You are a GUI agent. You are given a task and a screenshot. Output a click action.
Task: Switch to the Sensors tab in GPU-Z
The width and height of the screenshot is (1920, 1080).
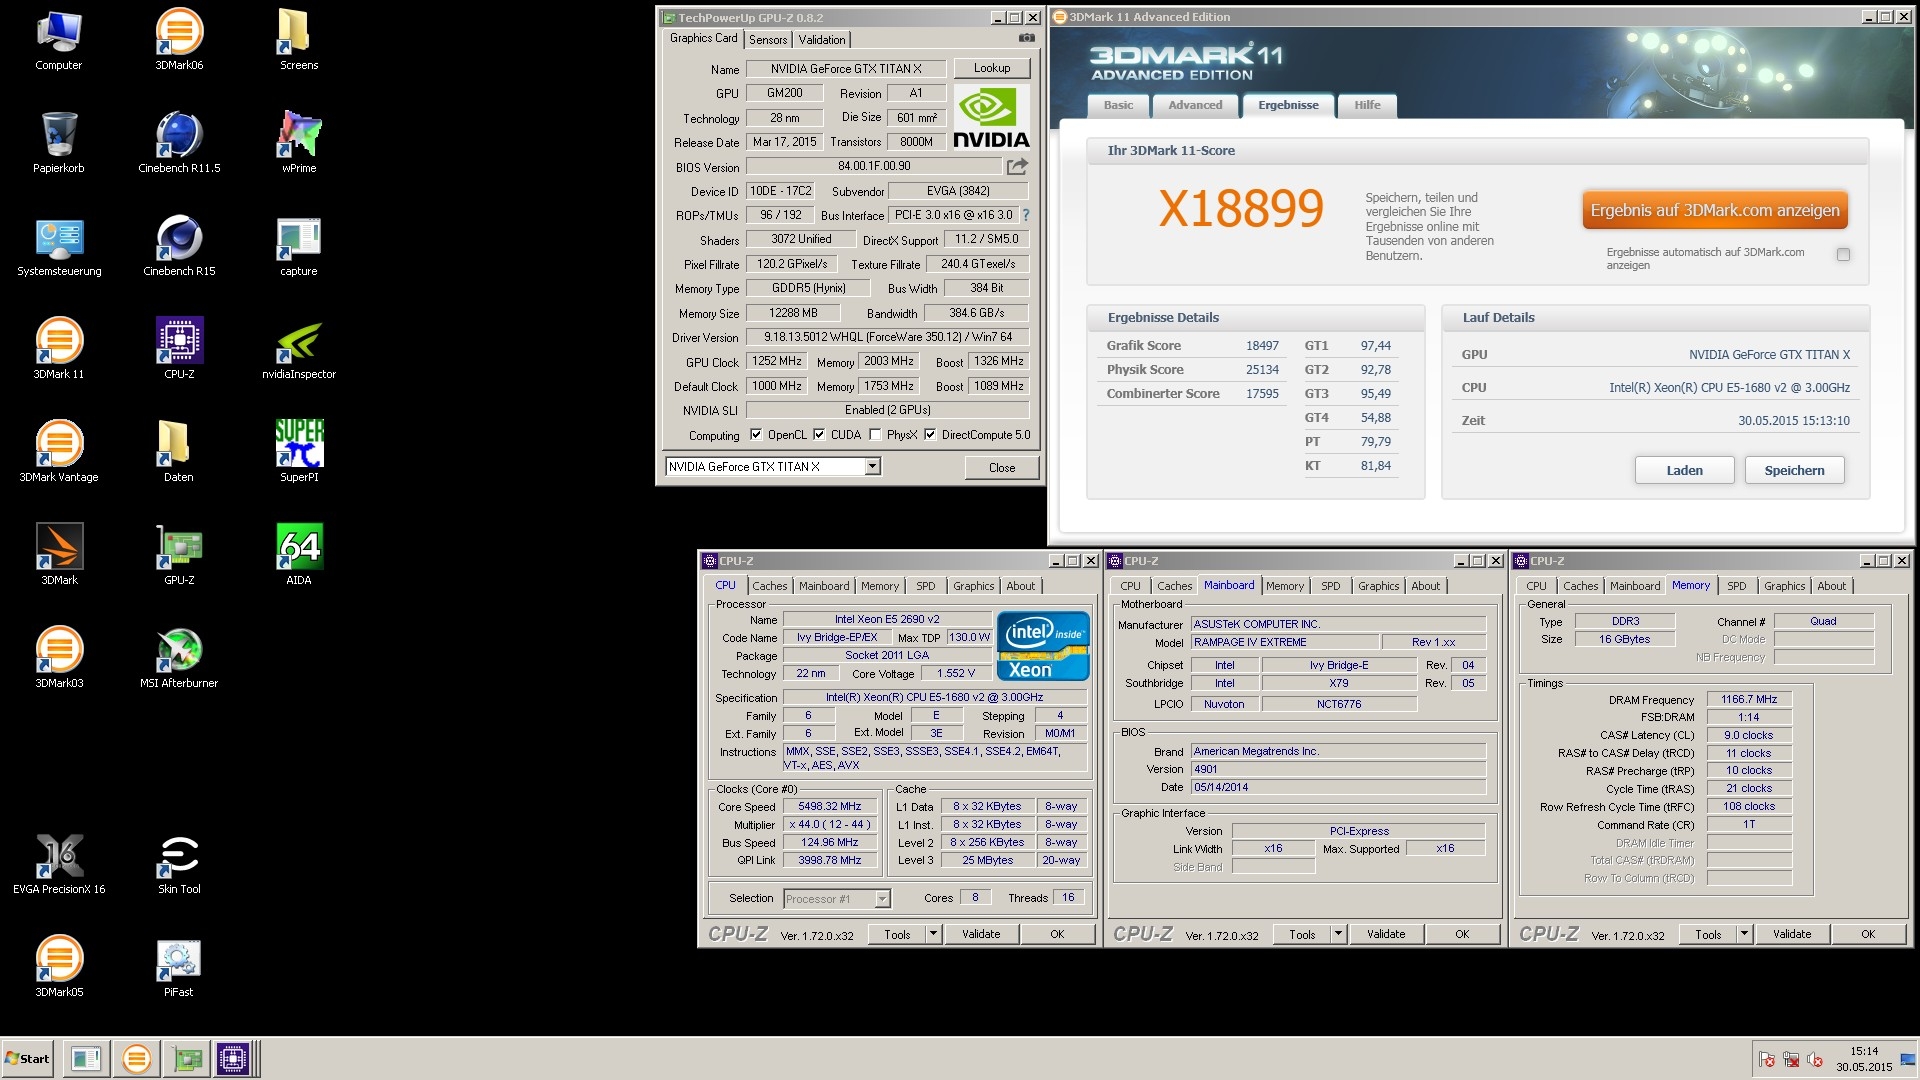pyautogui.click(x=768, y=40)
